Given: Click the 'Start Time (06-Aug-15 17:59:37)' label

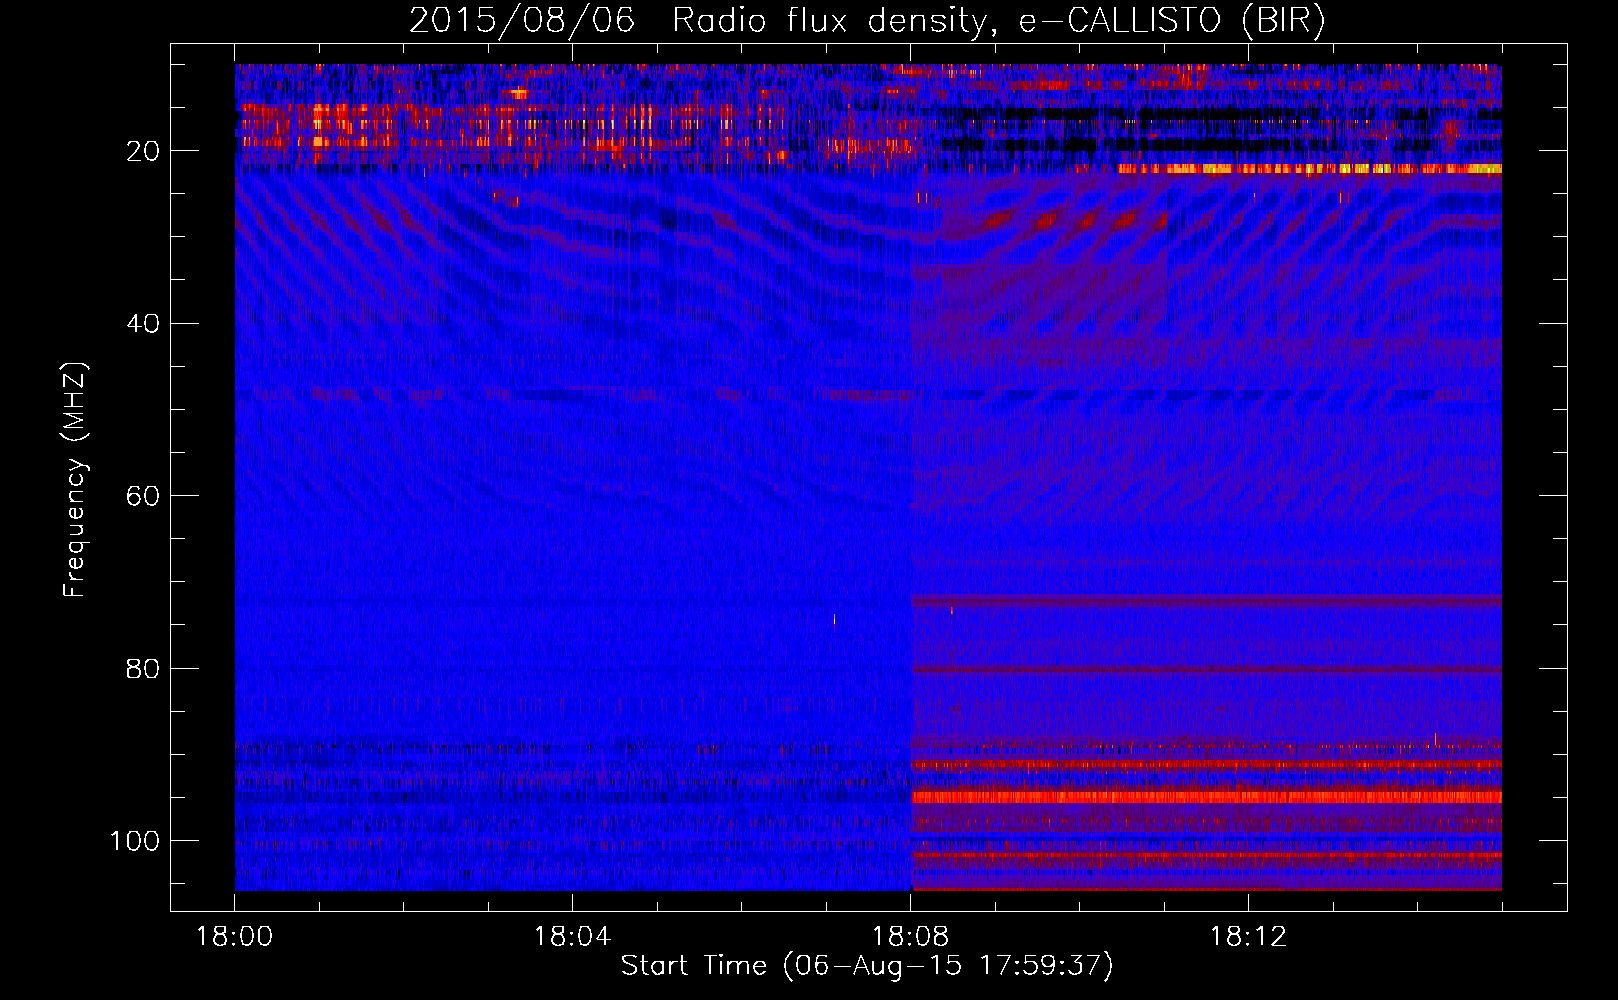Looking at the screenshot, I should coord(867,966).
